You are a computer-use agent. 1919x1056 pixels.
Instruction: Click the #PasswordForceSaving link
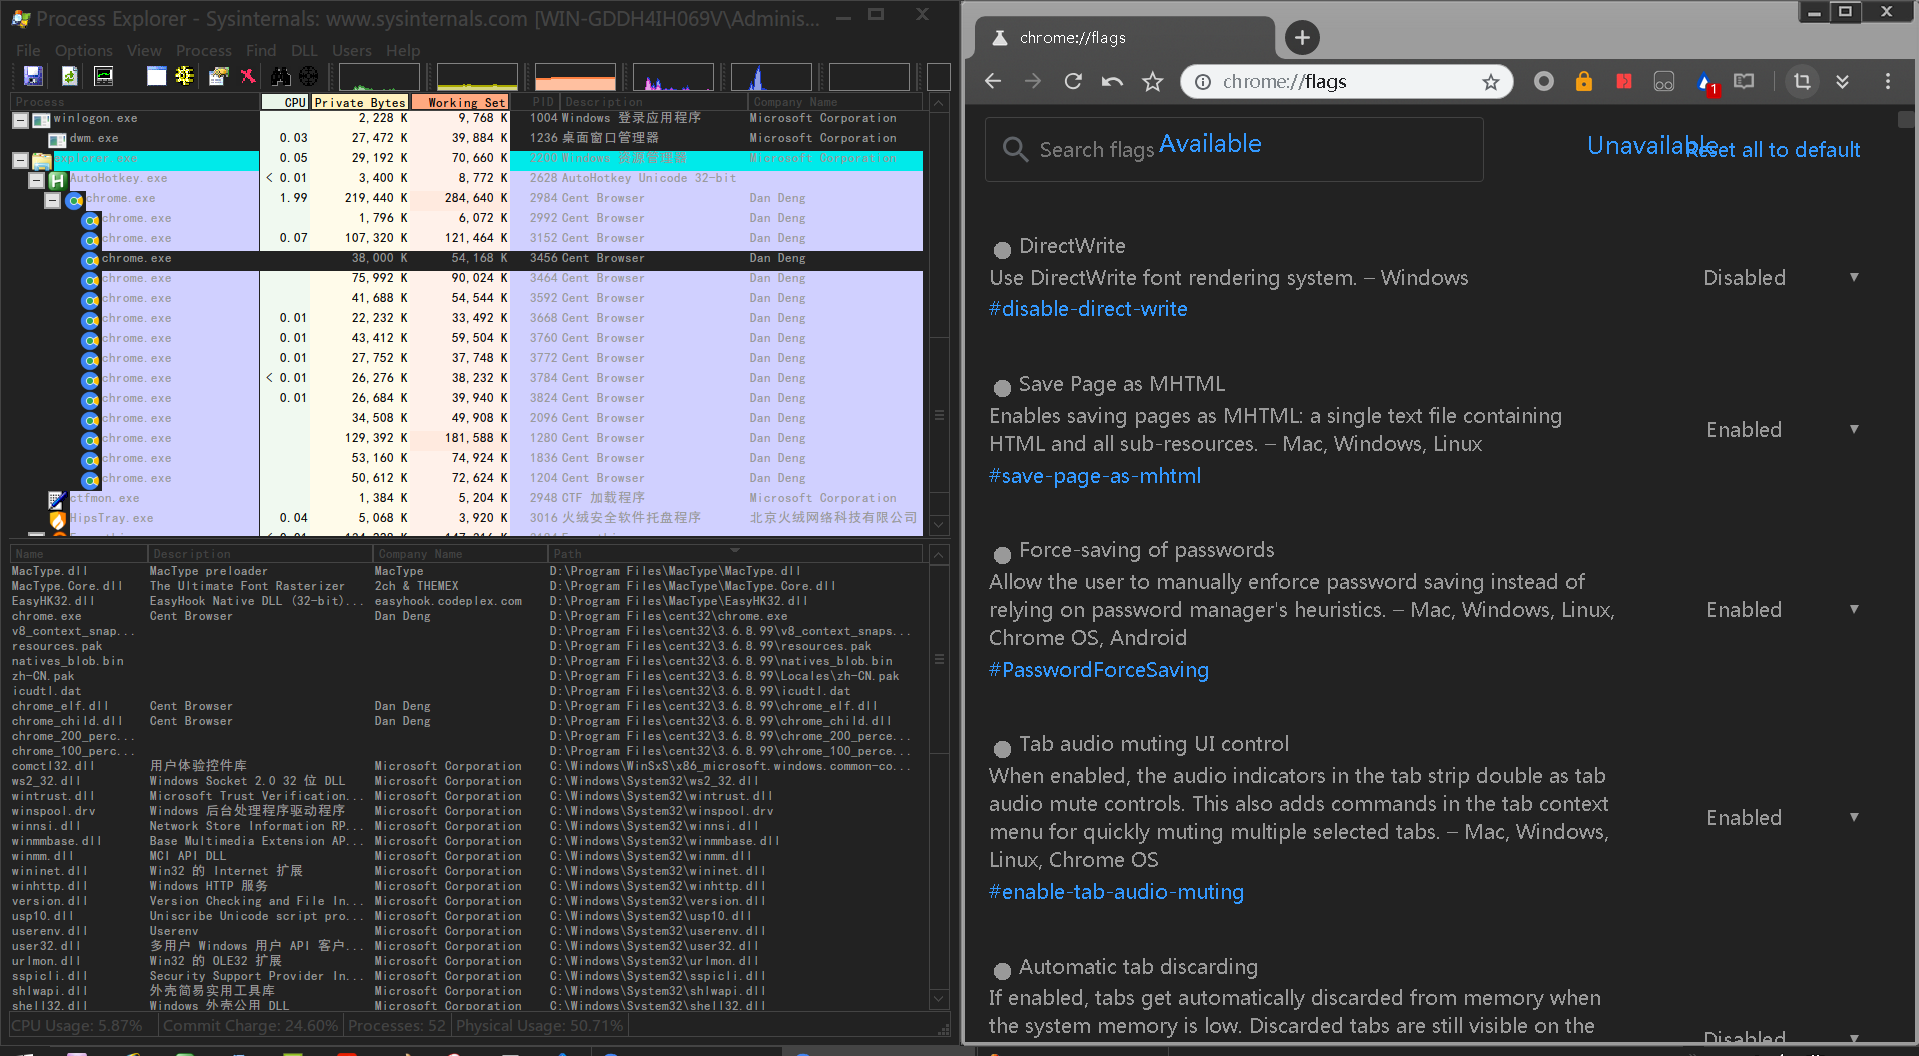tap(1098, 670)
